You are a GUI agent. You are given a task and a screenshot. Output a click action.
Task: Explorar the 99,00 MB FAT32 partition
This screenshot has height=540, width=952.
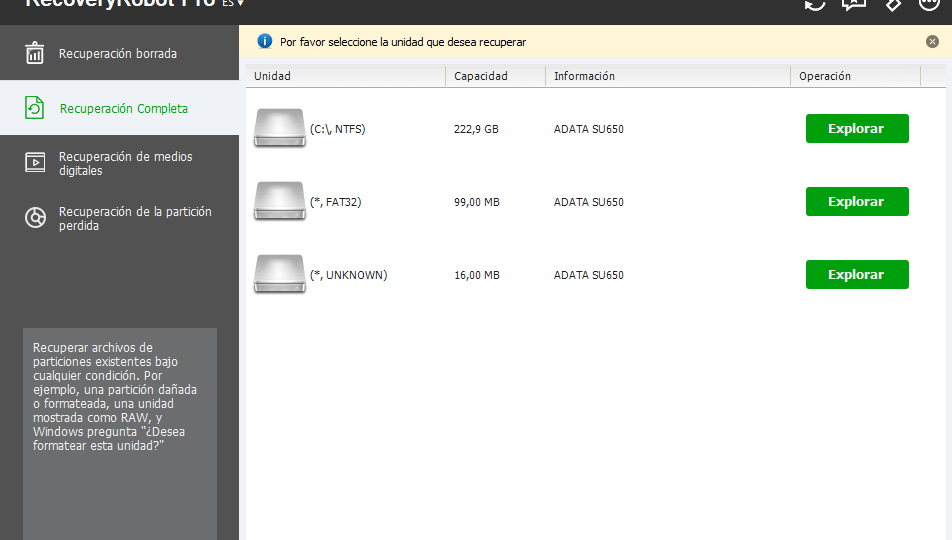(857, 201)
